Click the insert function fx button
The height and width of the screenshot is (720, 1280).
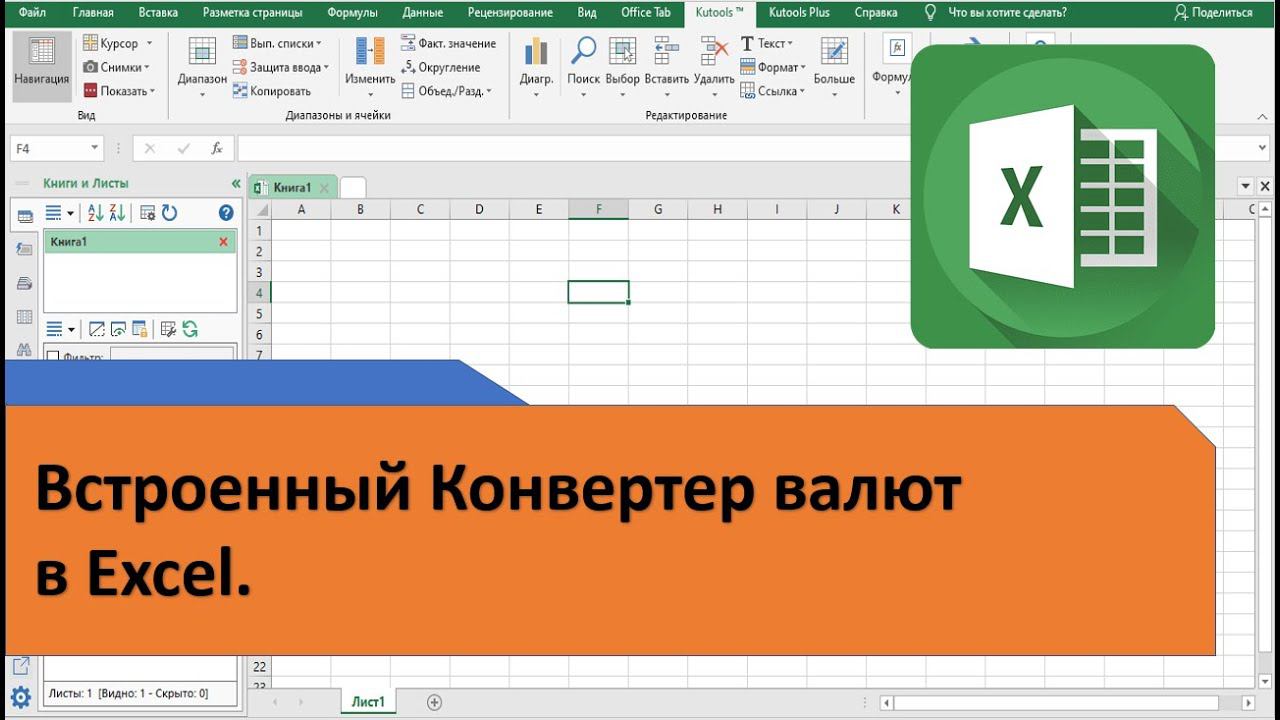tap(216, 148)
